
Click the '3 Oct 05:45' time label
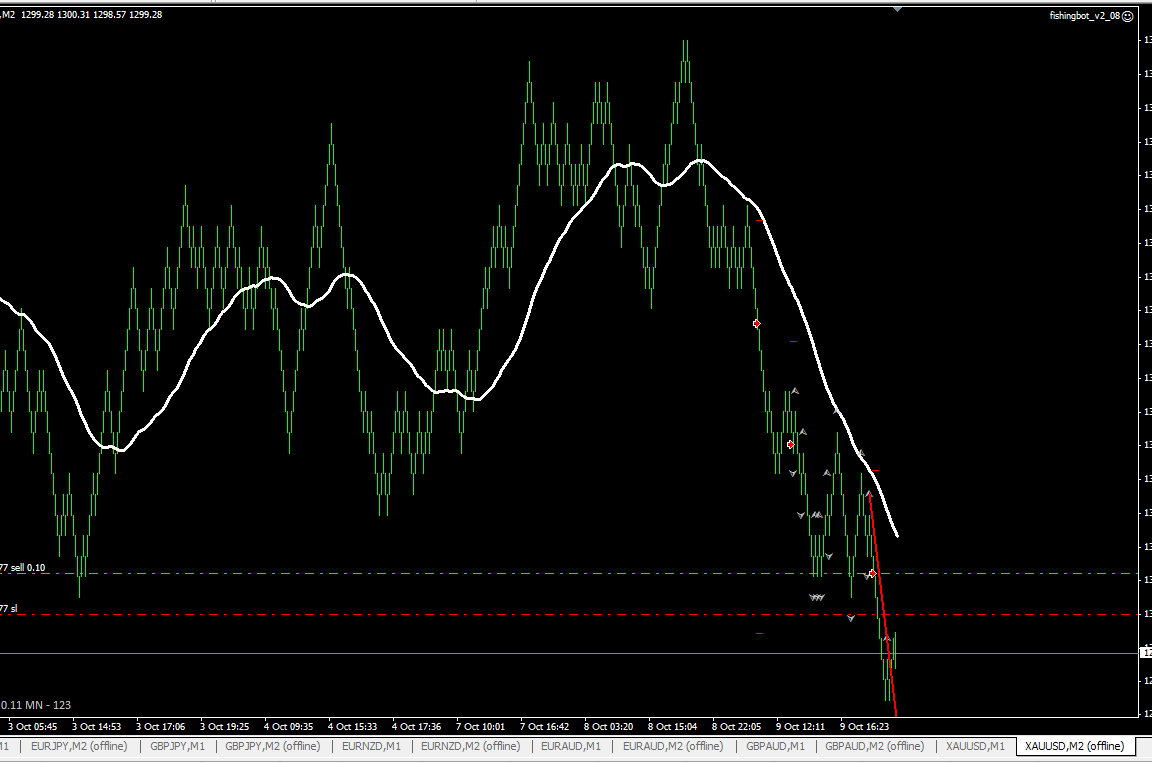[32, 726]
